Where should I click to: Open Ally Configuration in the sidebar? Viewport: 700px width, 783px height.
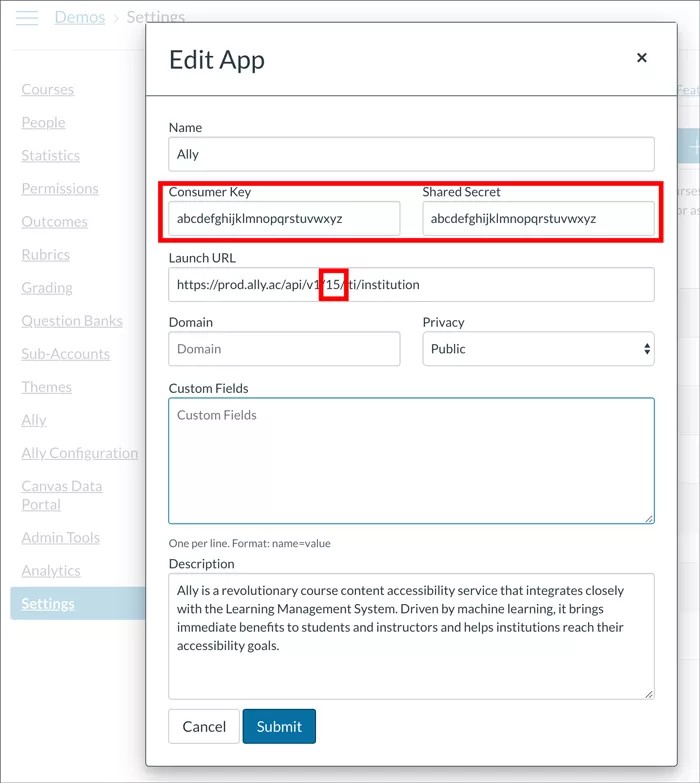[x=80, y=453]
